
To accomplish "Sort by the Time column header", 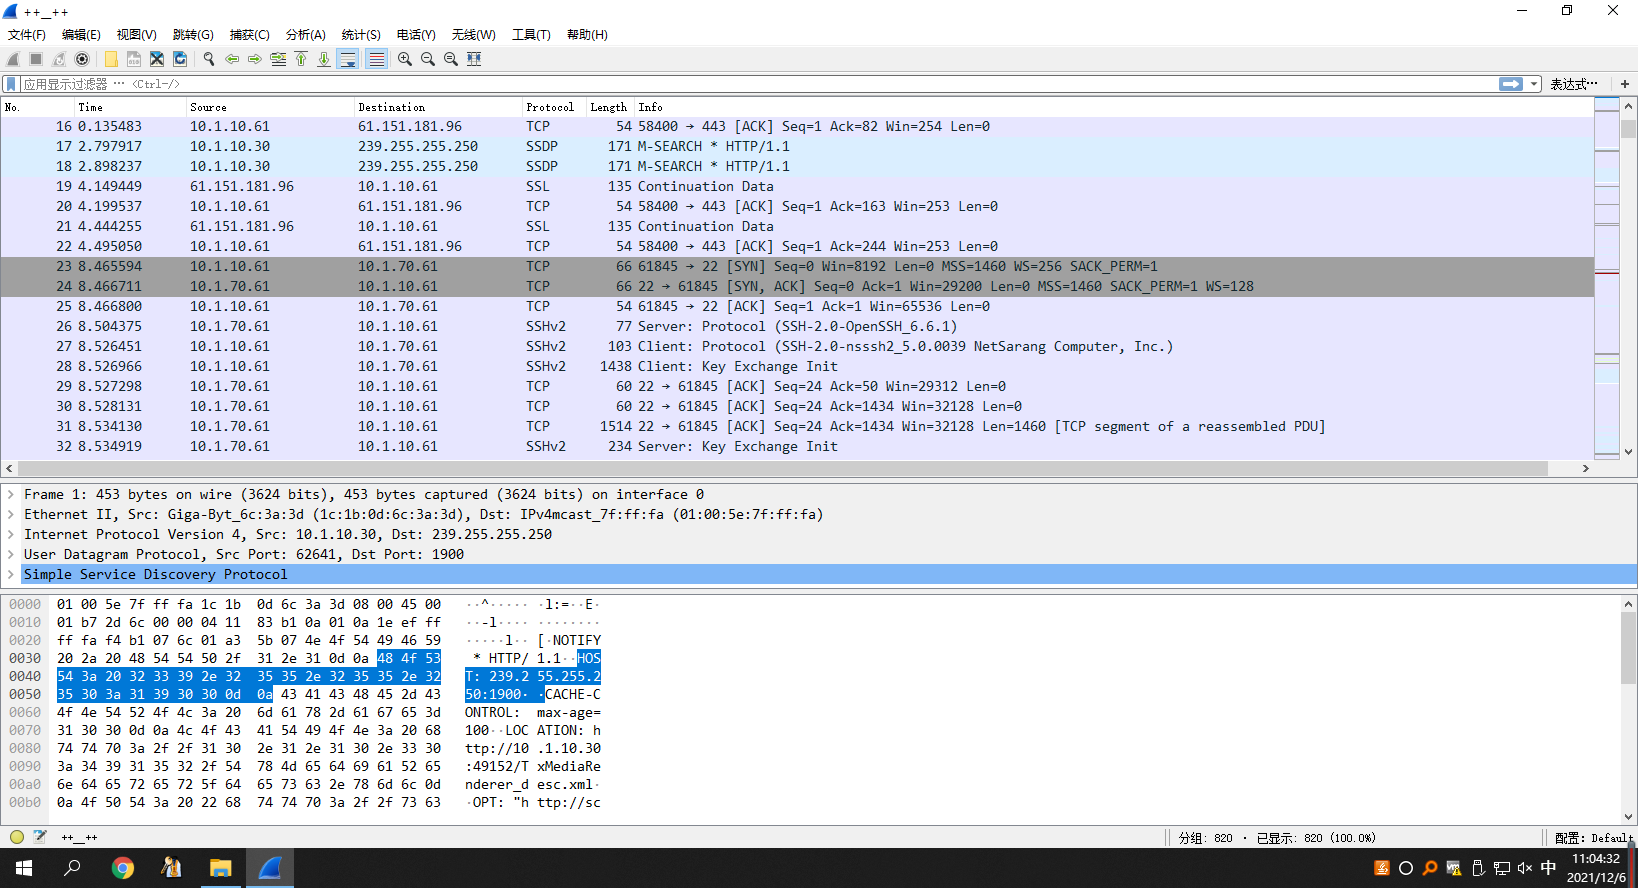I will 130,107.
